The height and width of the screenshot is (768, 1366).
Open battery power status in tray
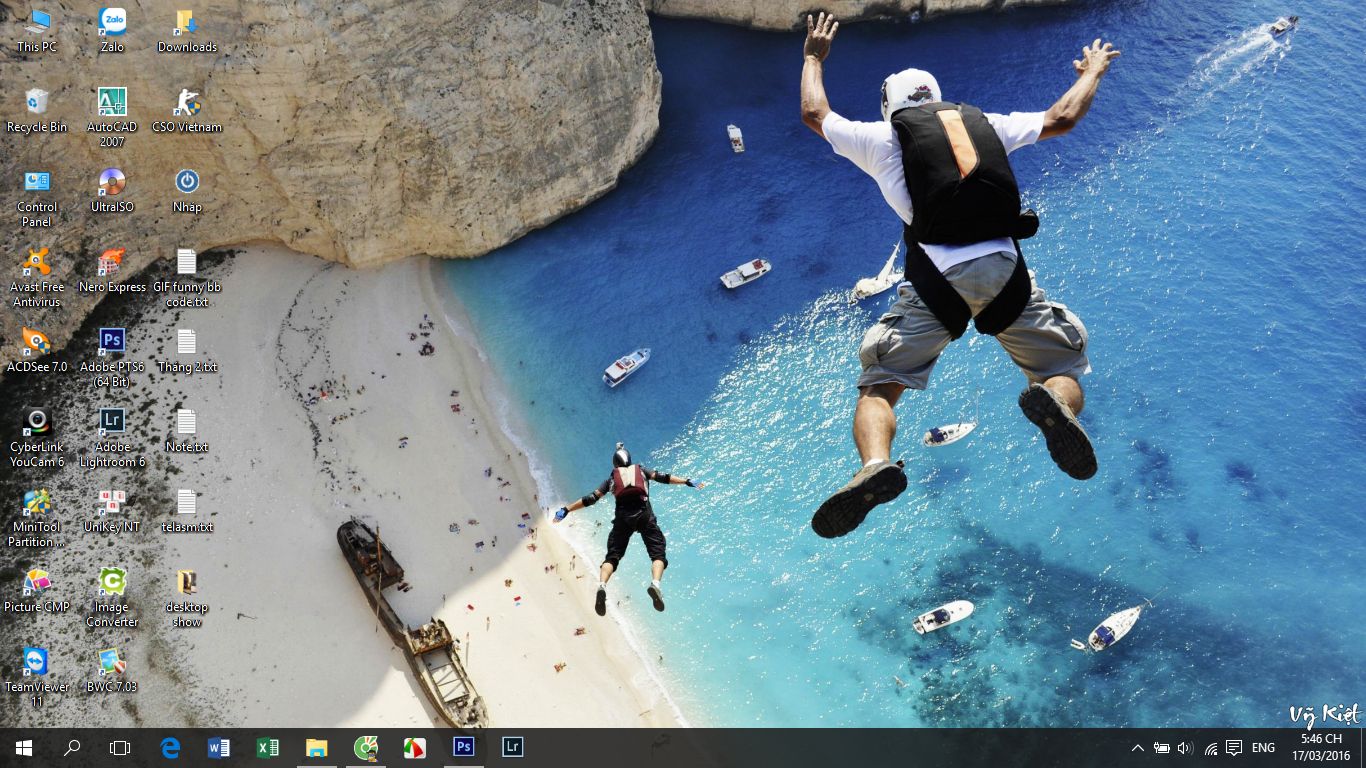(x=1161, y=747)
